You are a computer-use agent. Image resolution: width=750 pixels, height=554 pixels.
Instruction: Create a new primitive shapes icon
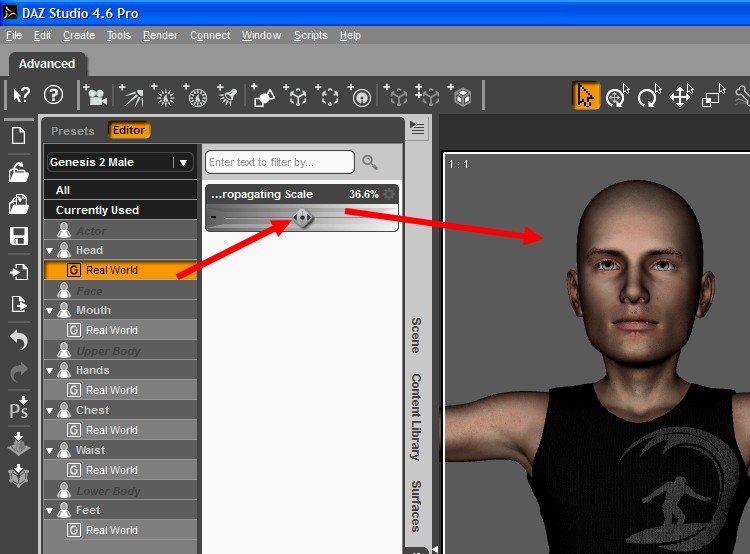(x=263, y=95)
